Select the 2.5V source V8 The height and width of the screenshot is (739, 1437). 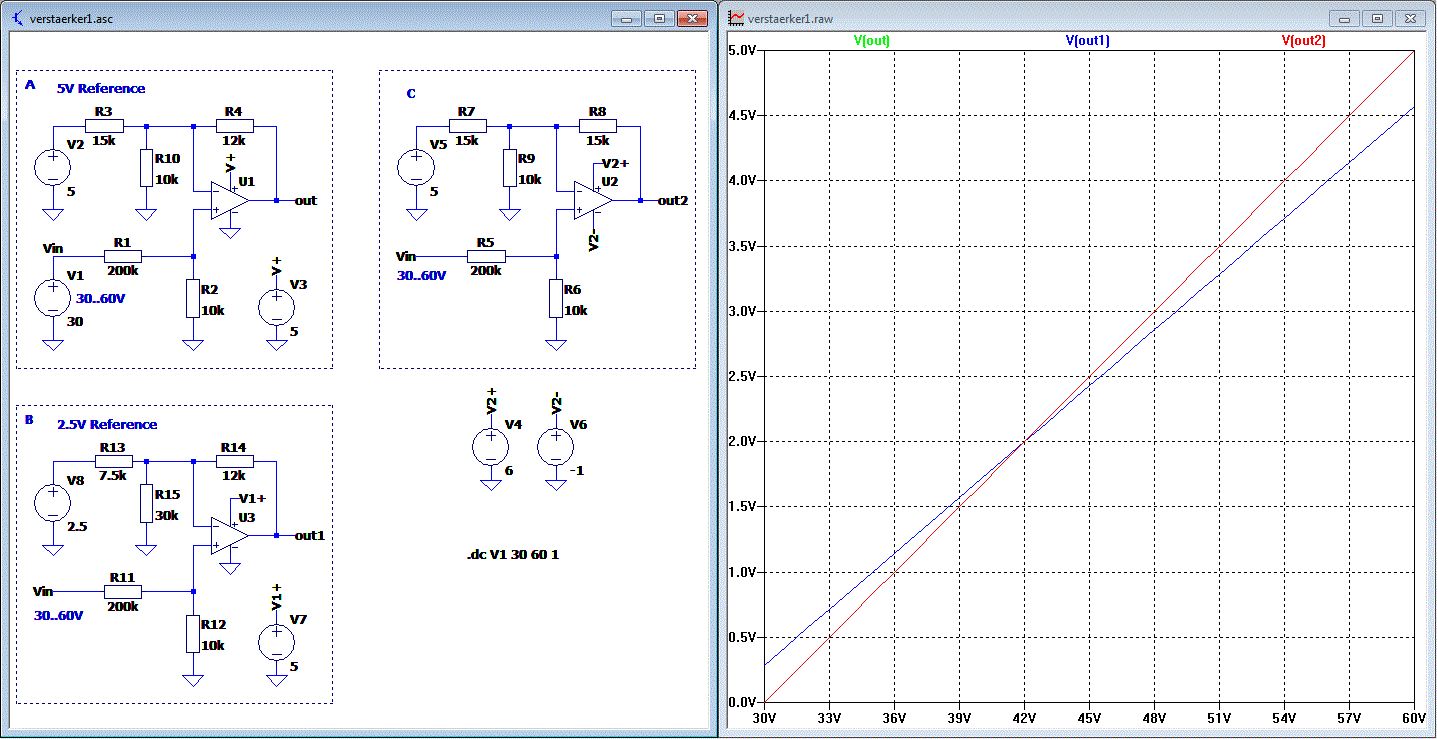pyautogui.click(x=52, y=502)
